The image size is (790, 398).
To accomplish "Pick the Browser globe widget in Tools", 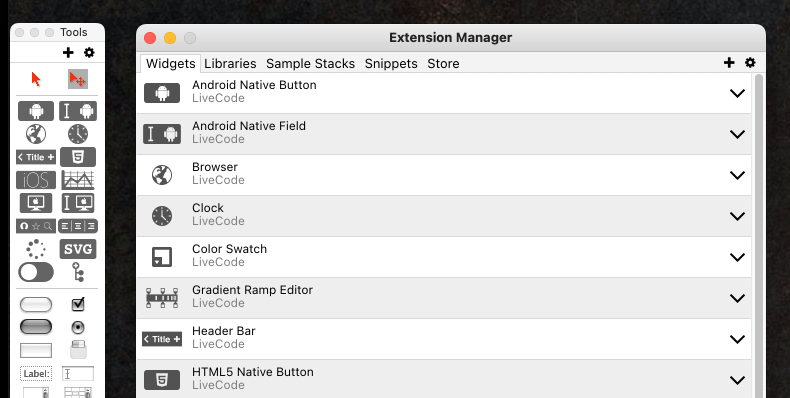I will (36, 134).
